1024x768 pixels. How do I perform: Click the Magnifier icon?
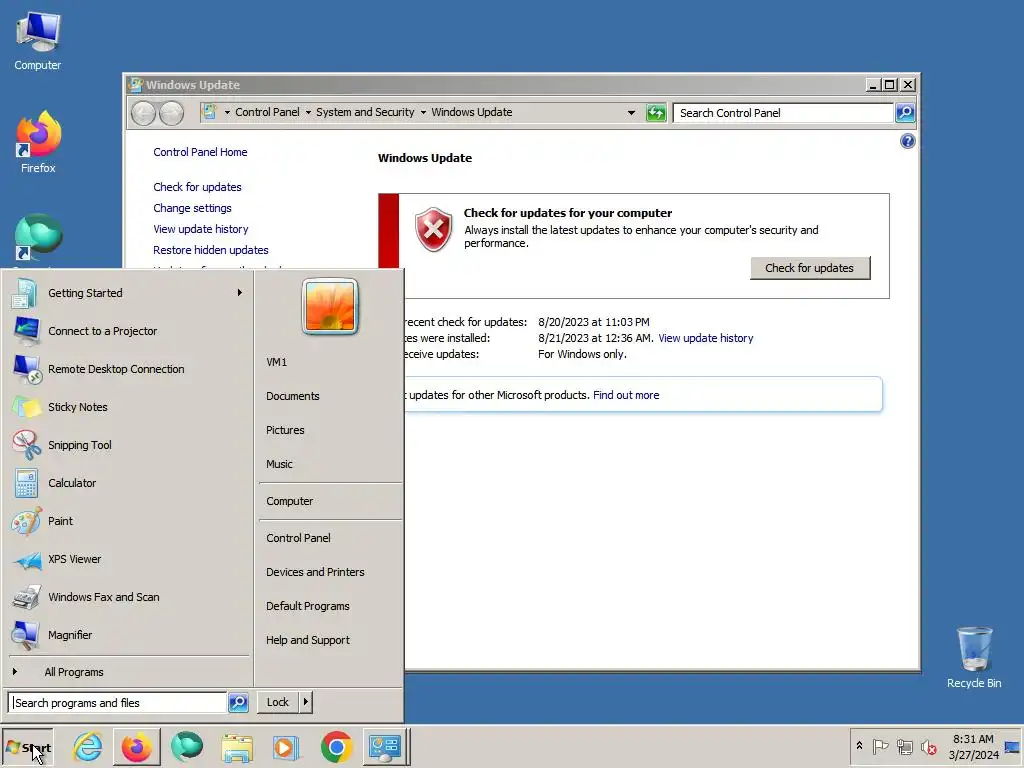(26, 635)
